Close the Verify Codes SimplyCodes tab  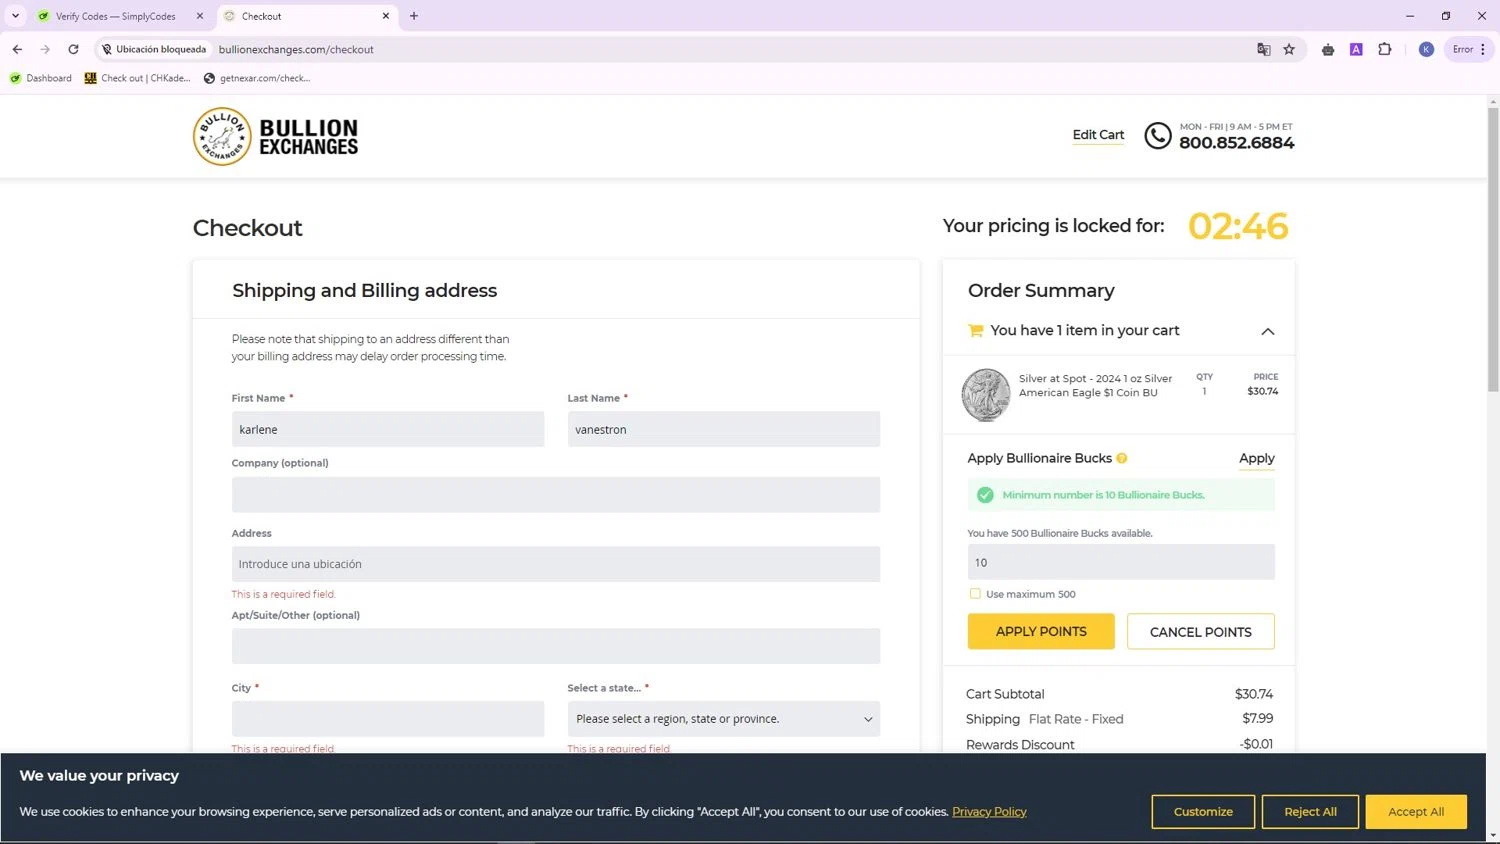click(200, 16)
